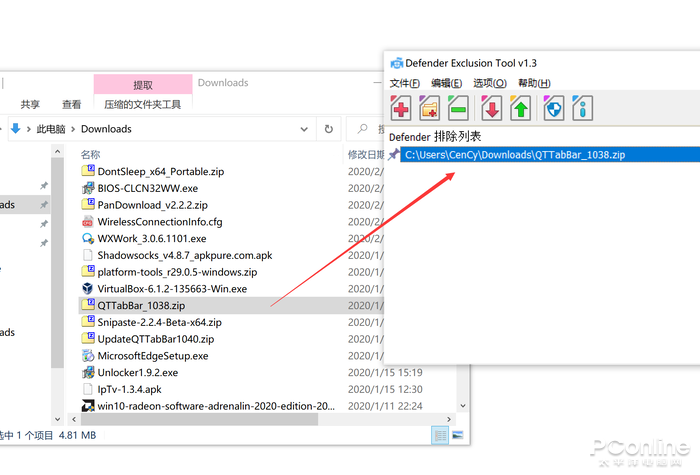The image size is (700, 475).
Task: Click the Unlocker1.9.2.exe file icon
Action: [88, 372]
